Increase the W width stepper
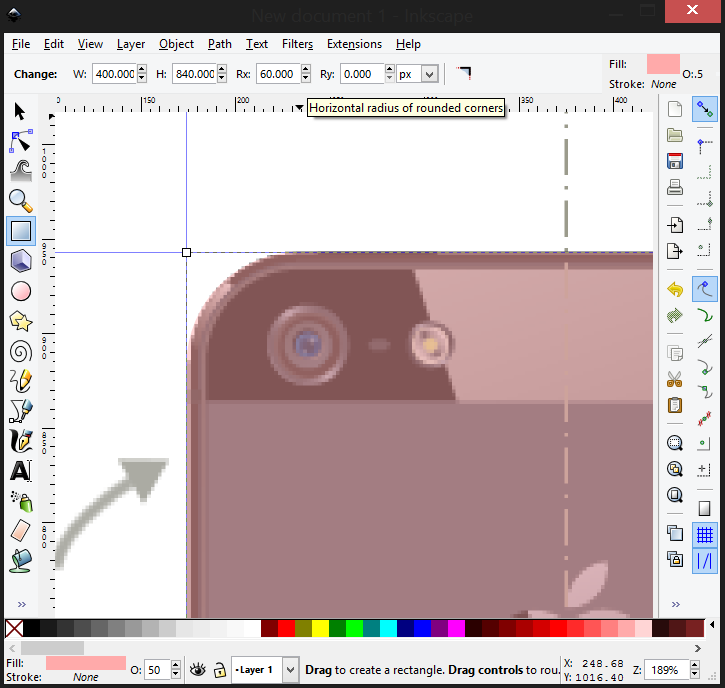The height and width of the screenshot is (688, 725). (142, 69)
